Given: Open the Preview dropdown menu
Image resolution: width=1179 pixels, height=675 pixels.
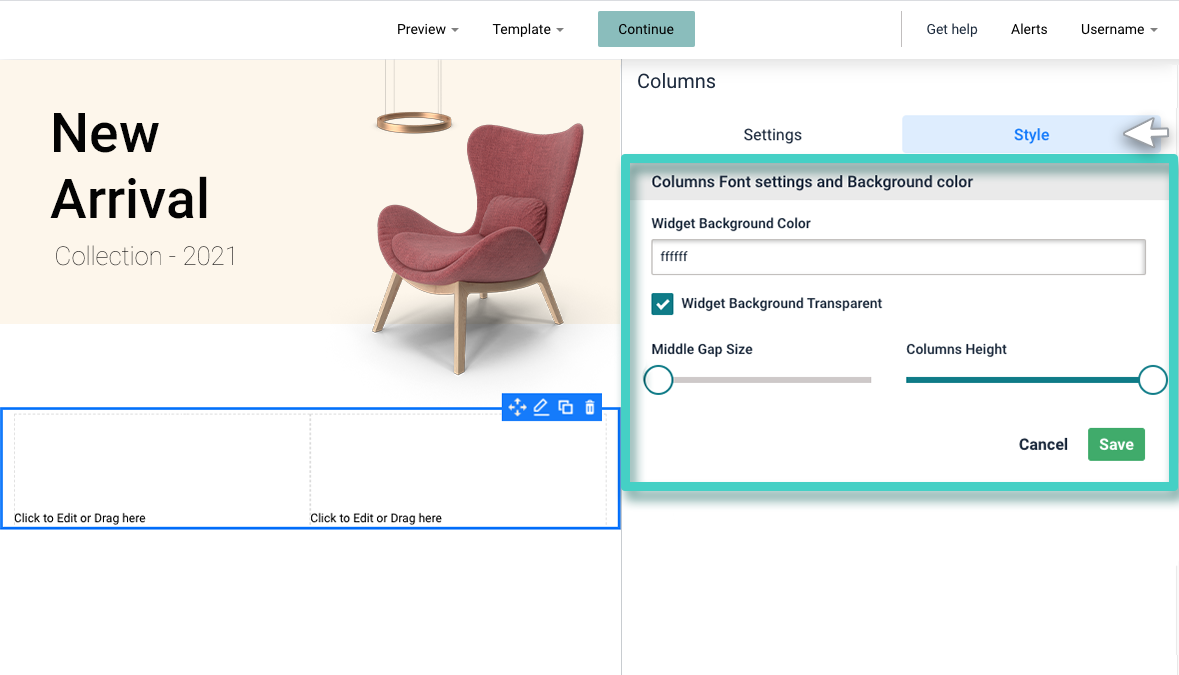Looking at the screenshot, I should tap(427, 29).
